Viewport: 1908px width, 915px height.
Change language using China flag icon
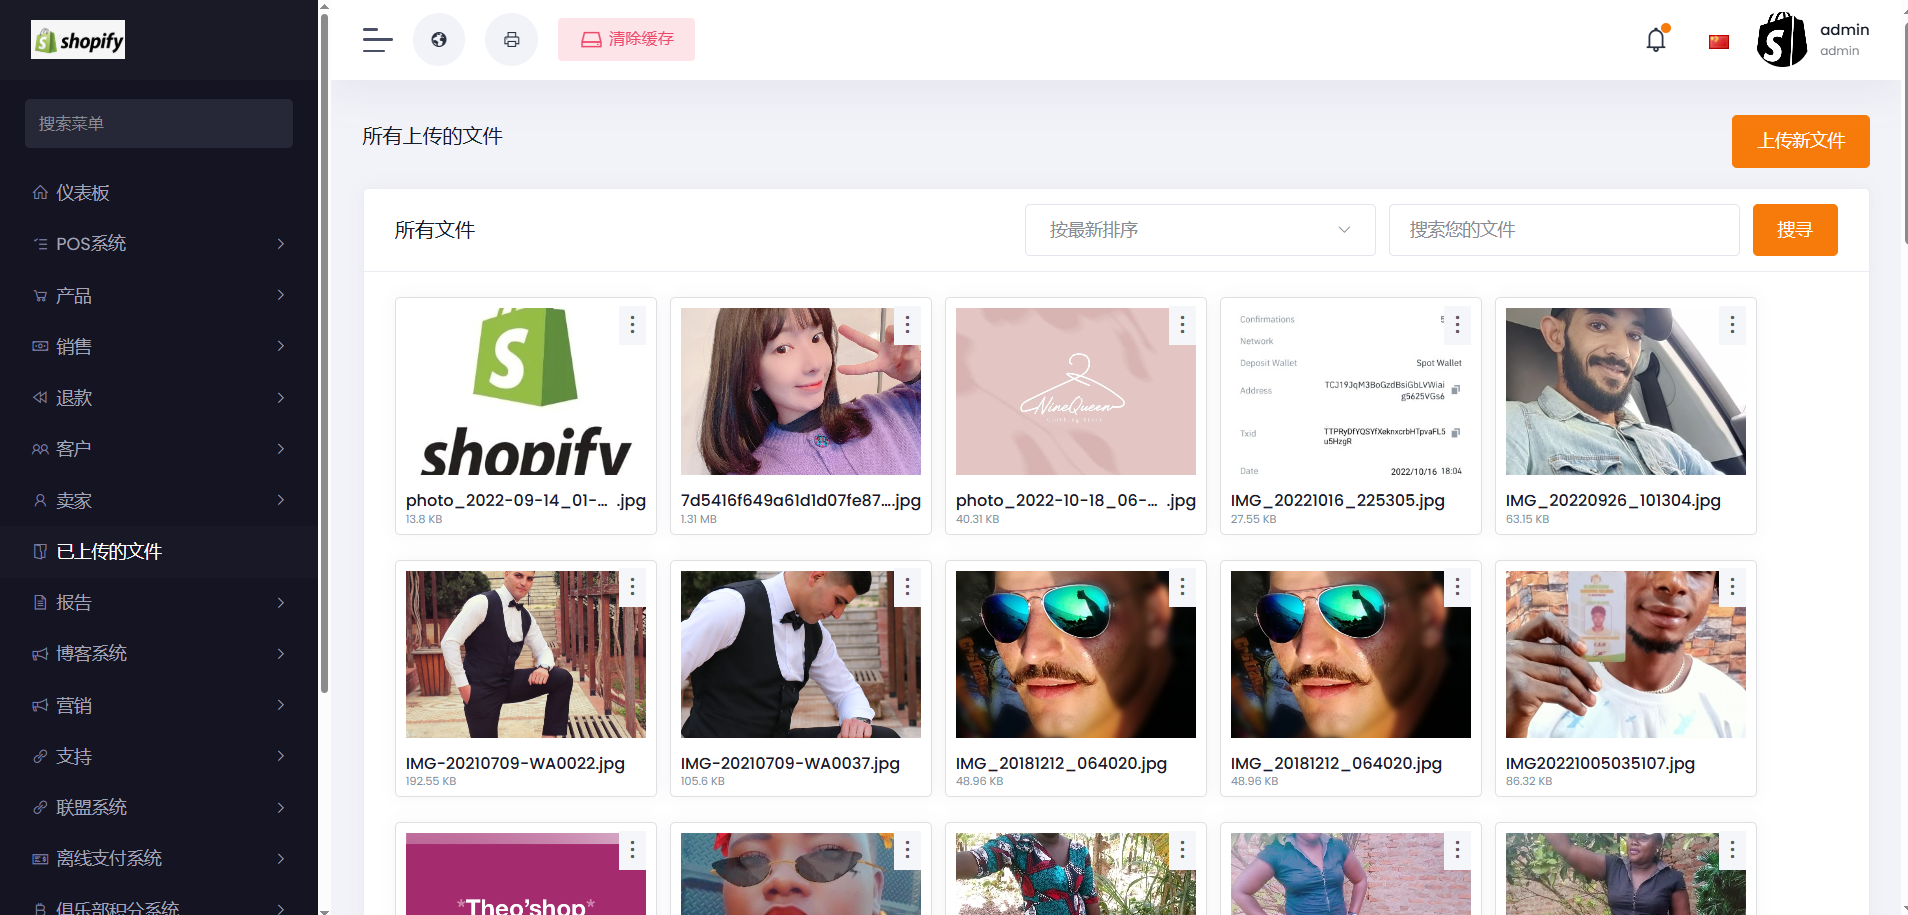1719,41
